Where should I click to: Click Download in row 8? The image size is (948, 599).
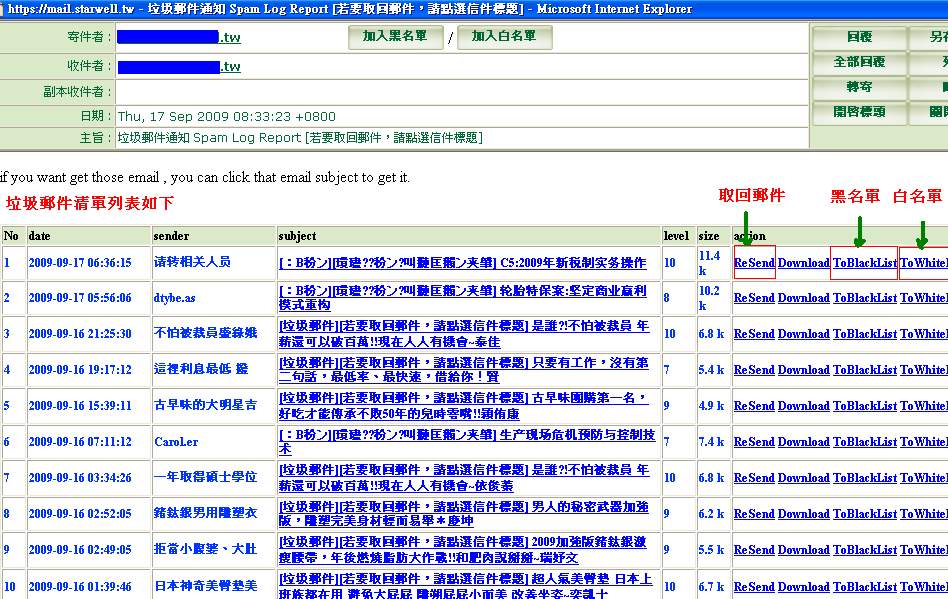point(804,514)
